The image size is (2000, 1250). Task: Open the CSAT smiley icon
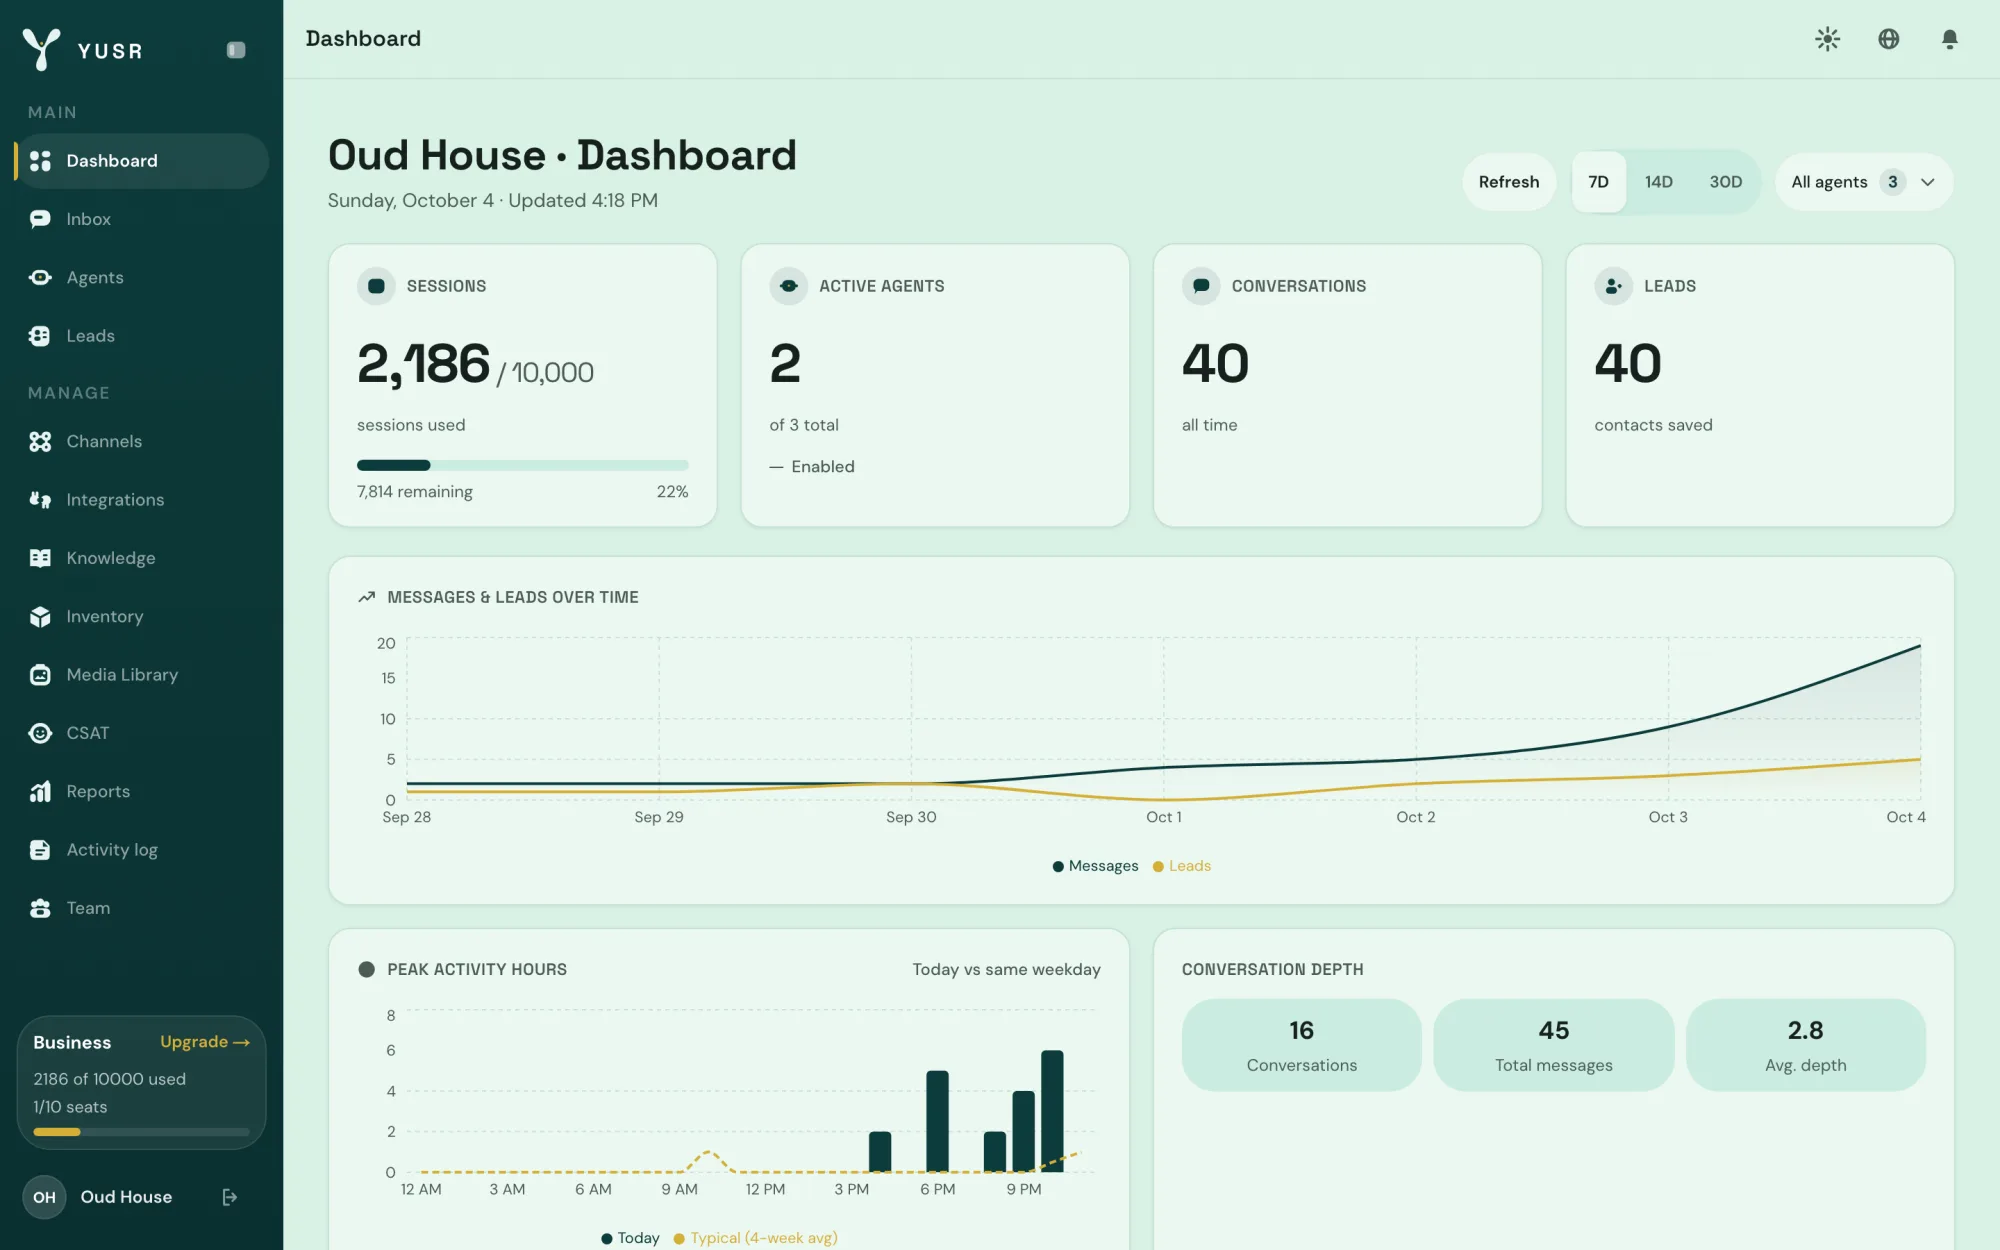point(40,733)
